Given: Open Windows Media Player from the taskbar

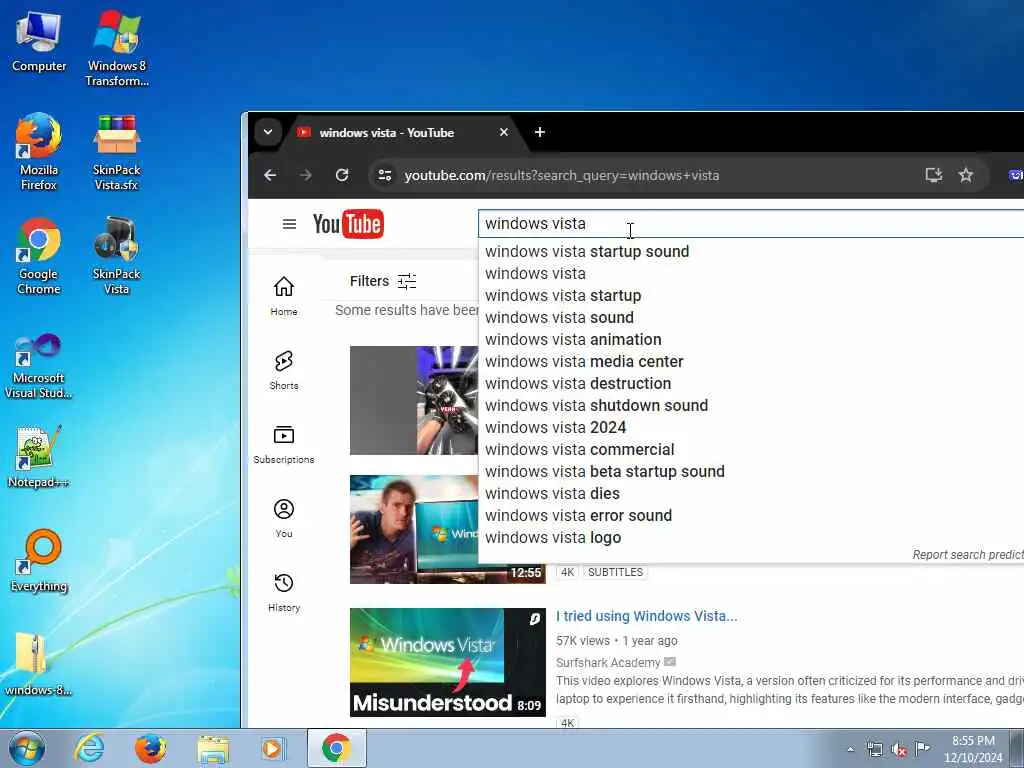Looking at the screenshot, I should (272, 748).
